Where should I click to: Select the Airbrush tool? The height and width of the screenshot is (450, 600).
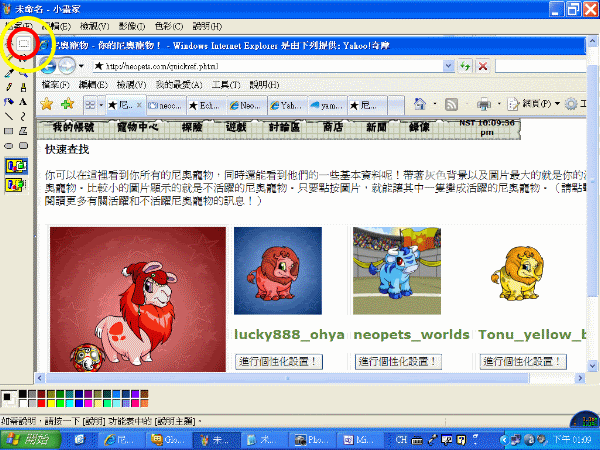[x=9, y=102]
